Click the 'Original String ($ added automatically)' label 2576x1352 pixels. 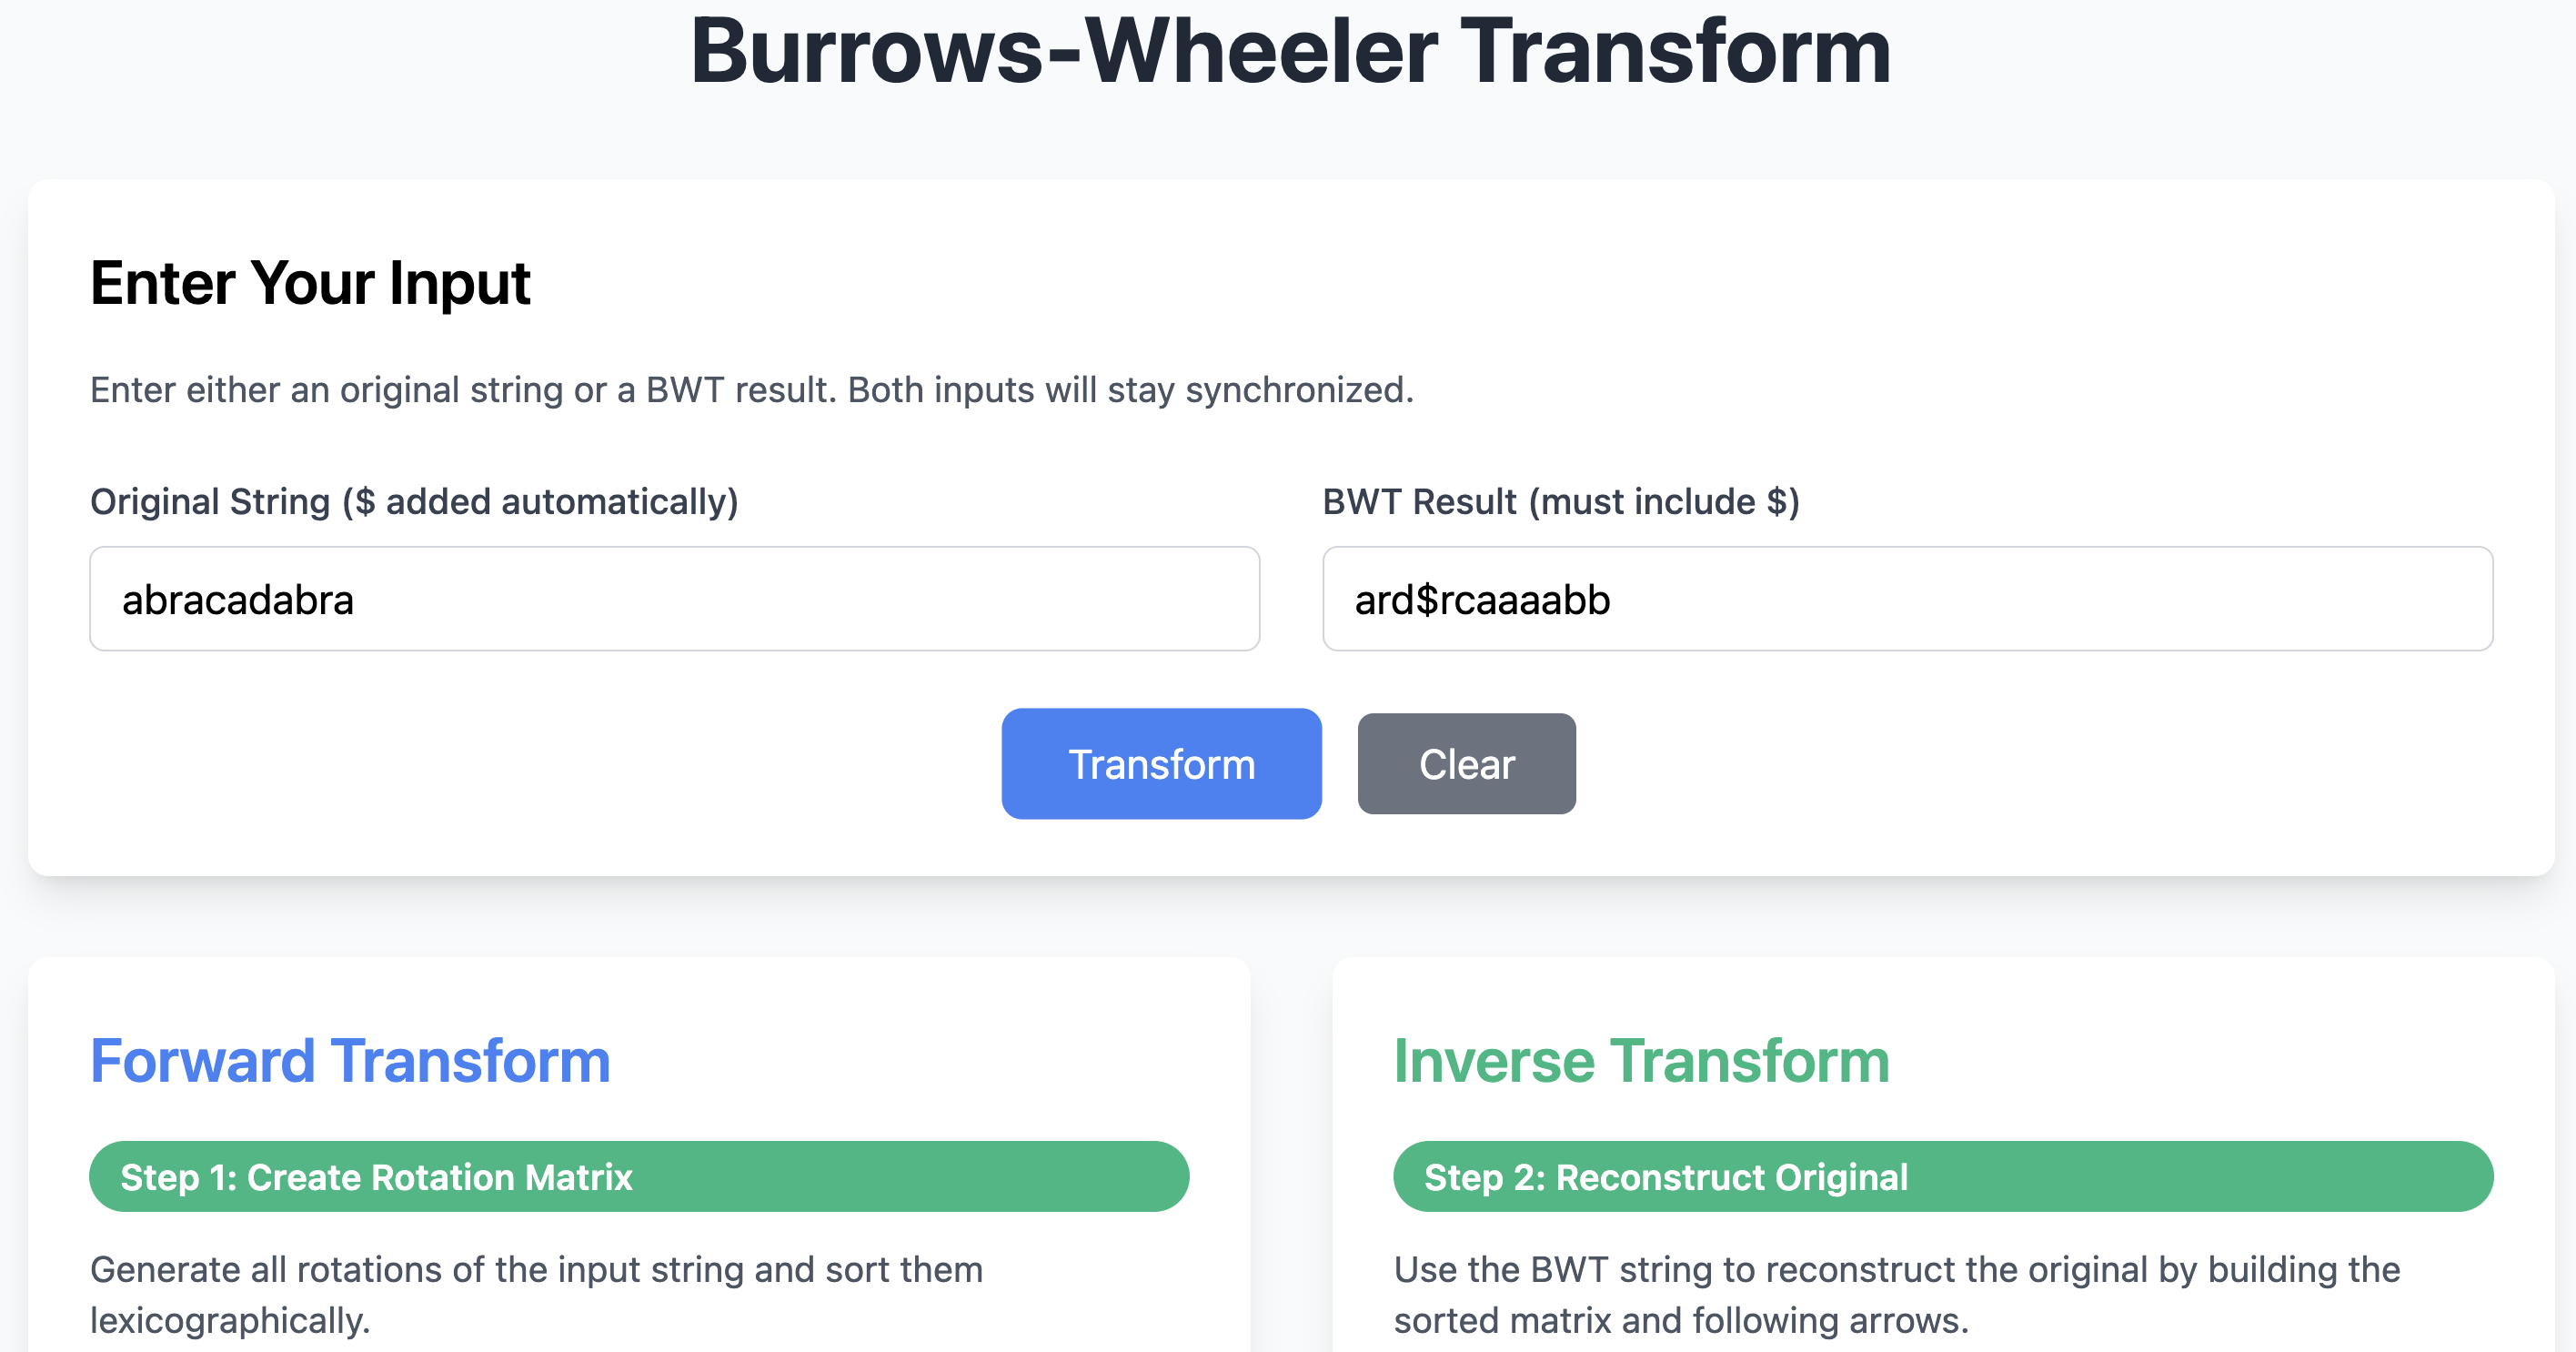tap(414, 502)
